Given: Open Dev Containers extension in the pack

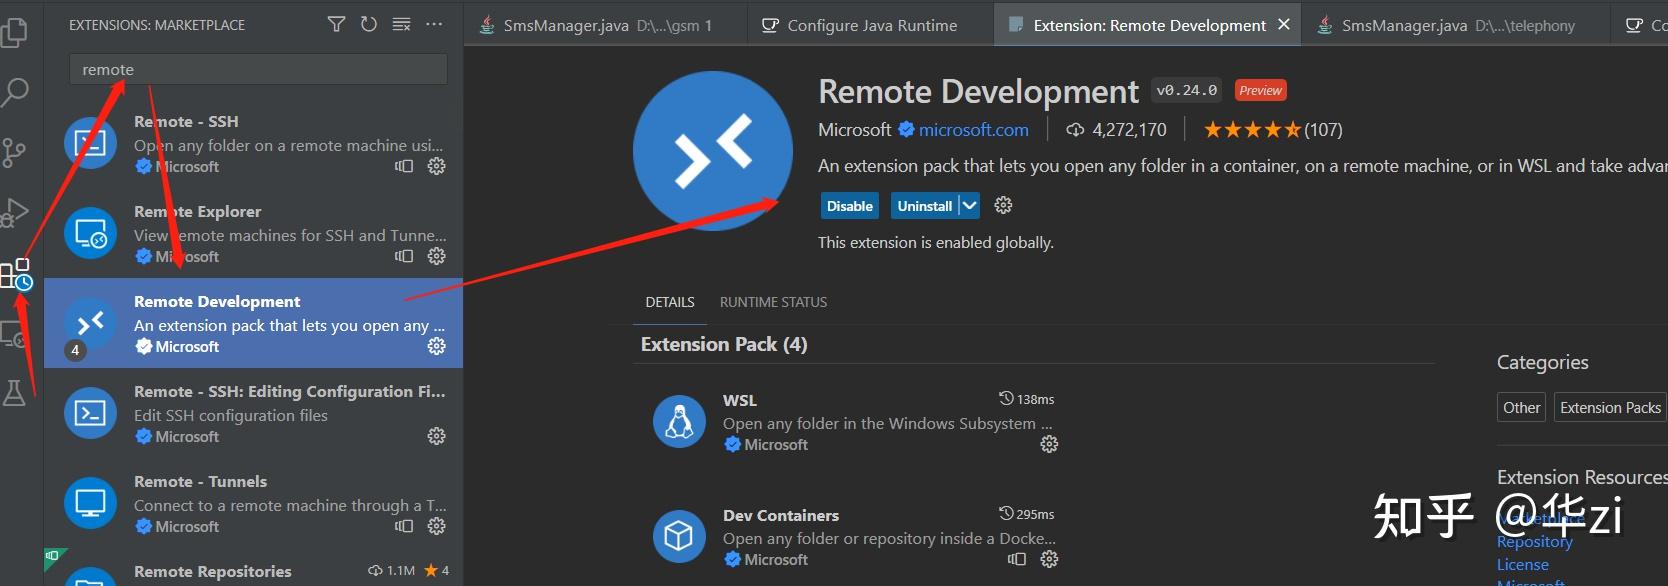Looking at the screenshot, I should [855, 536].
